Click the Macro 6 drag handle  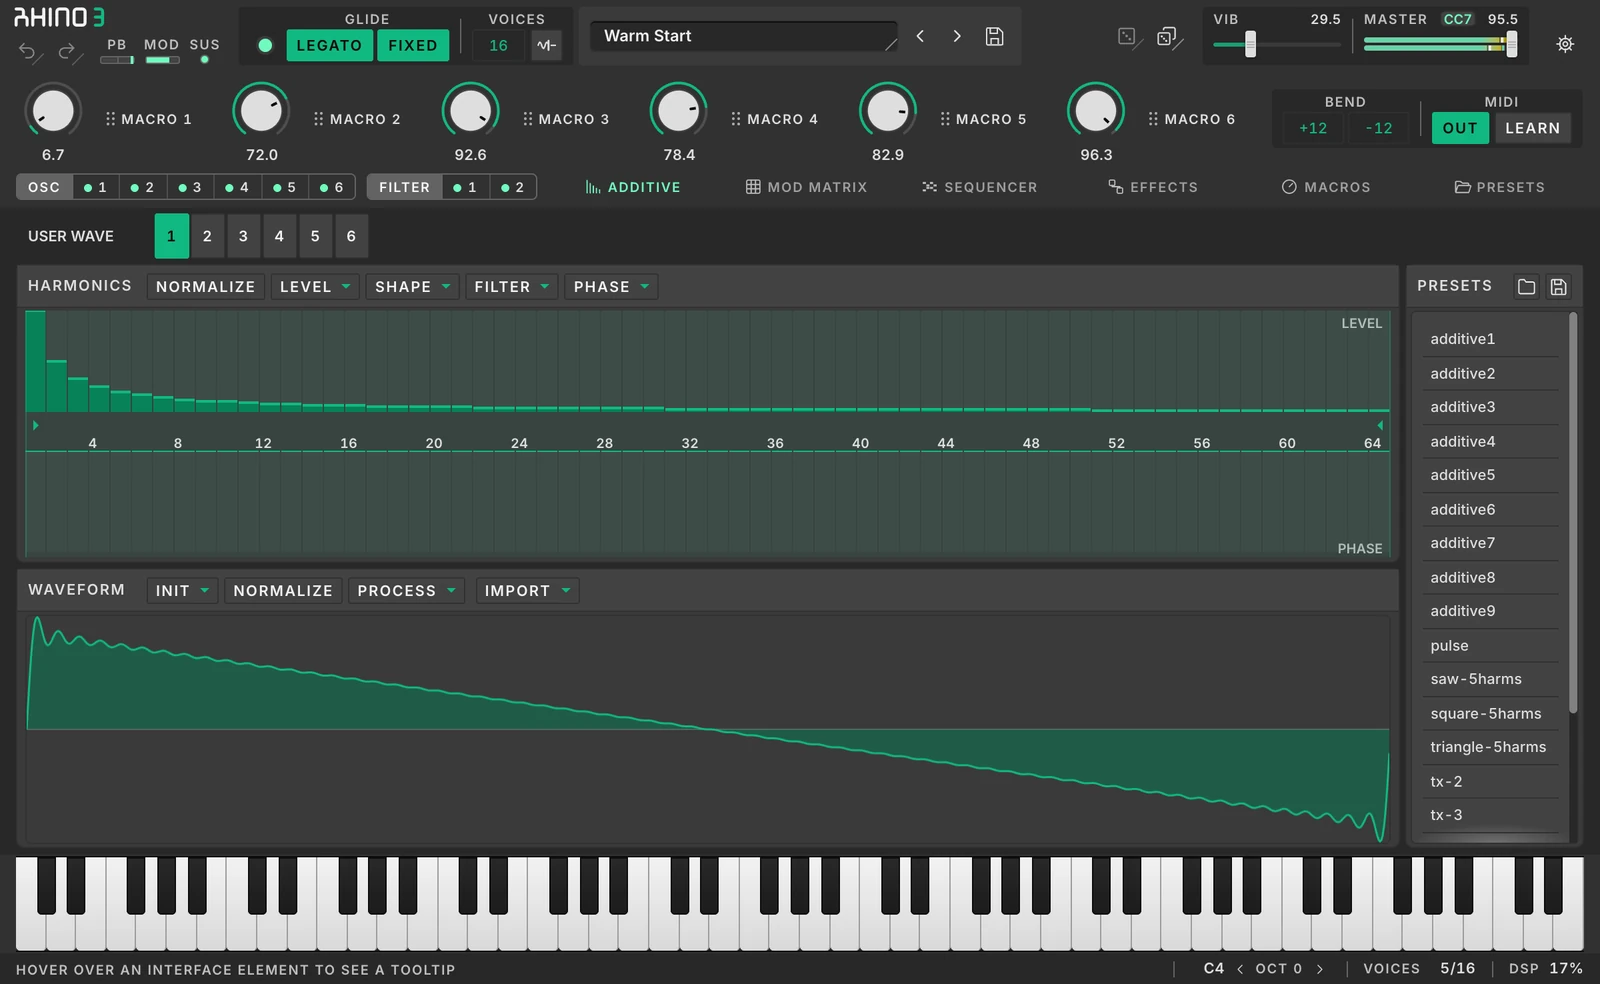point(1153,119)
